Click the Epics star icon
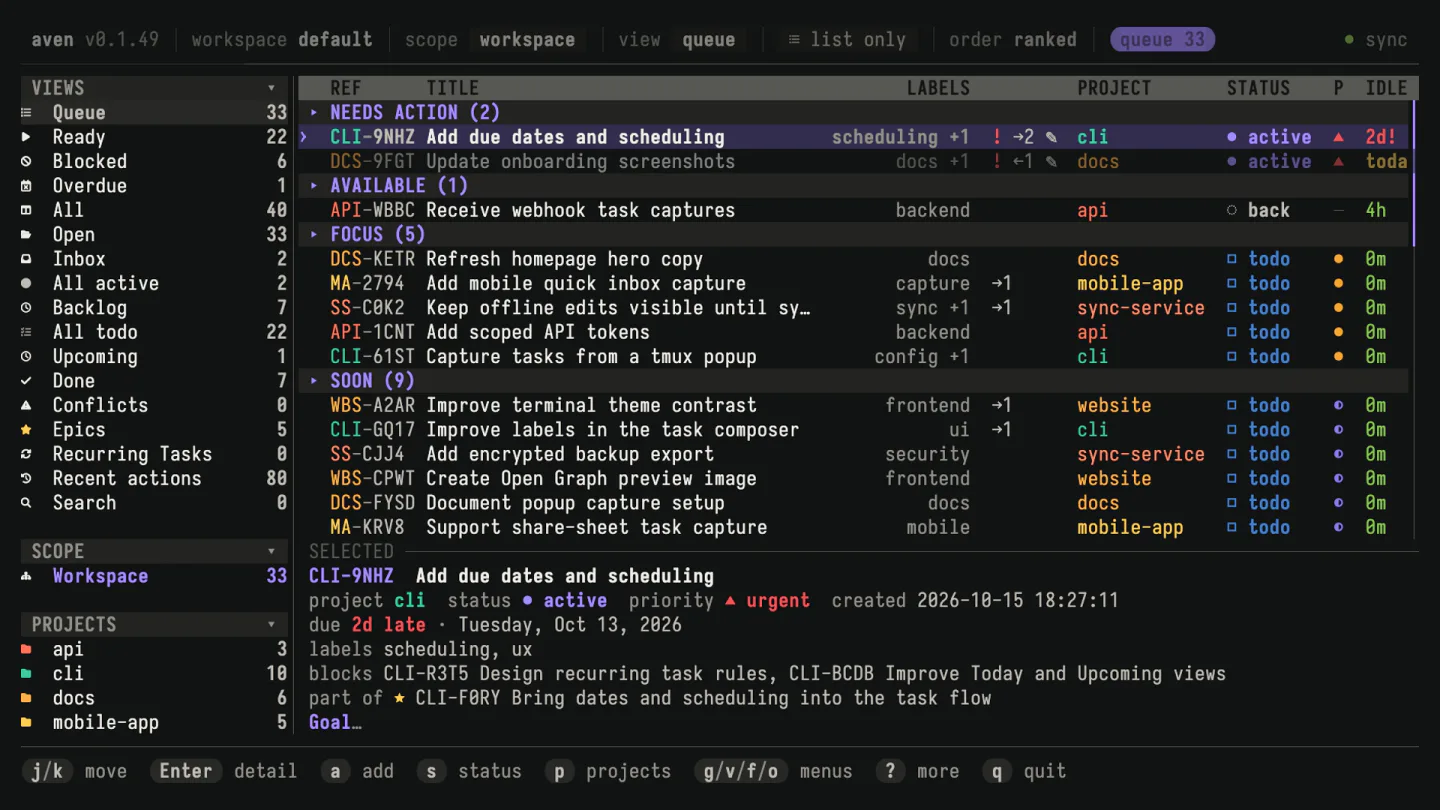This screenshot has width=1440, height=810. (x=27, y=430)
